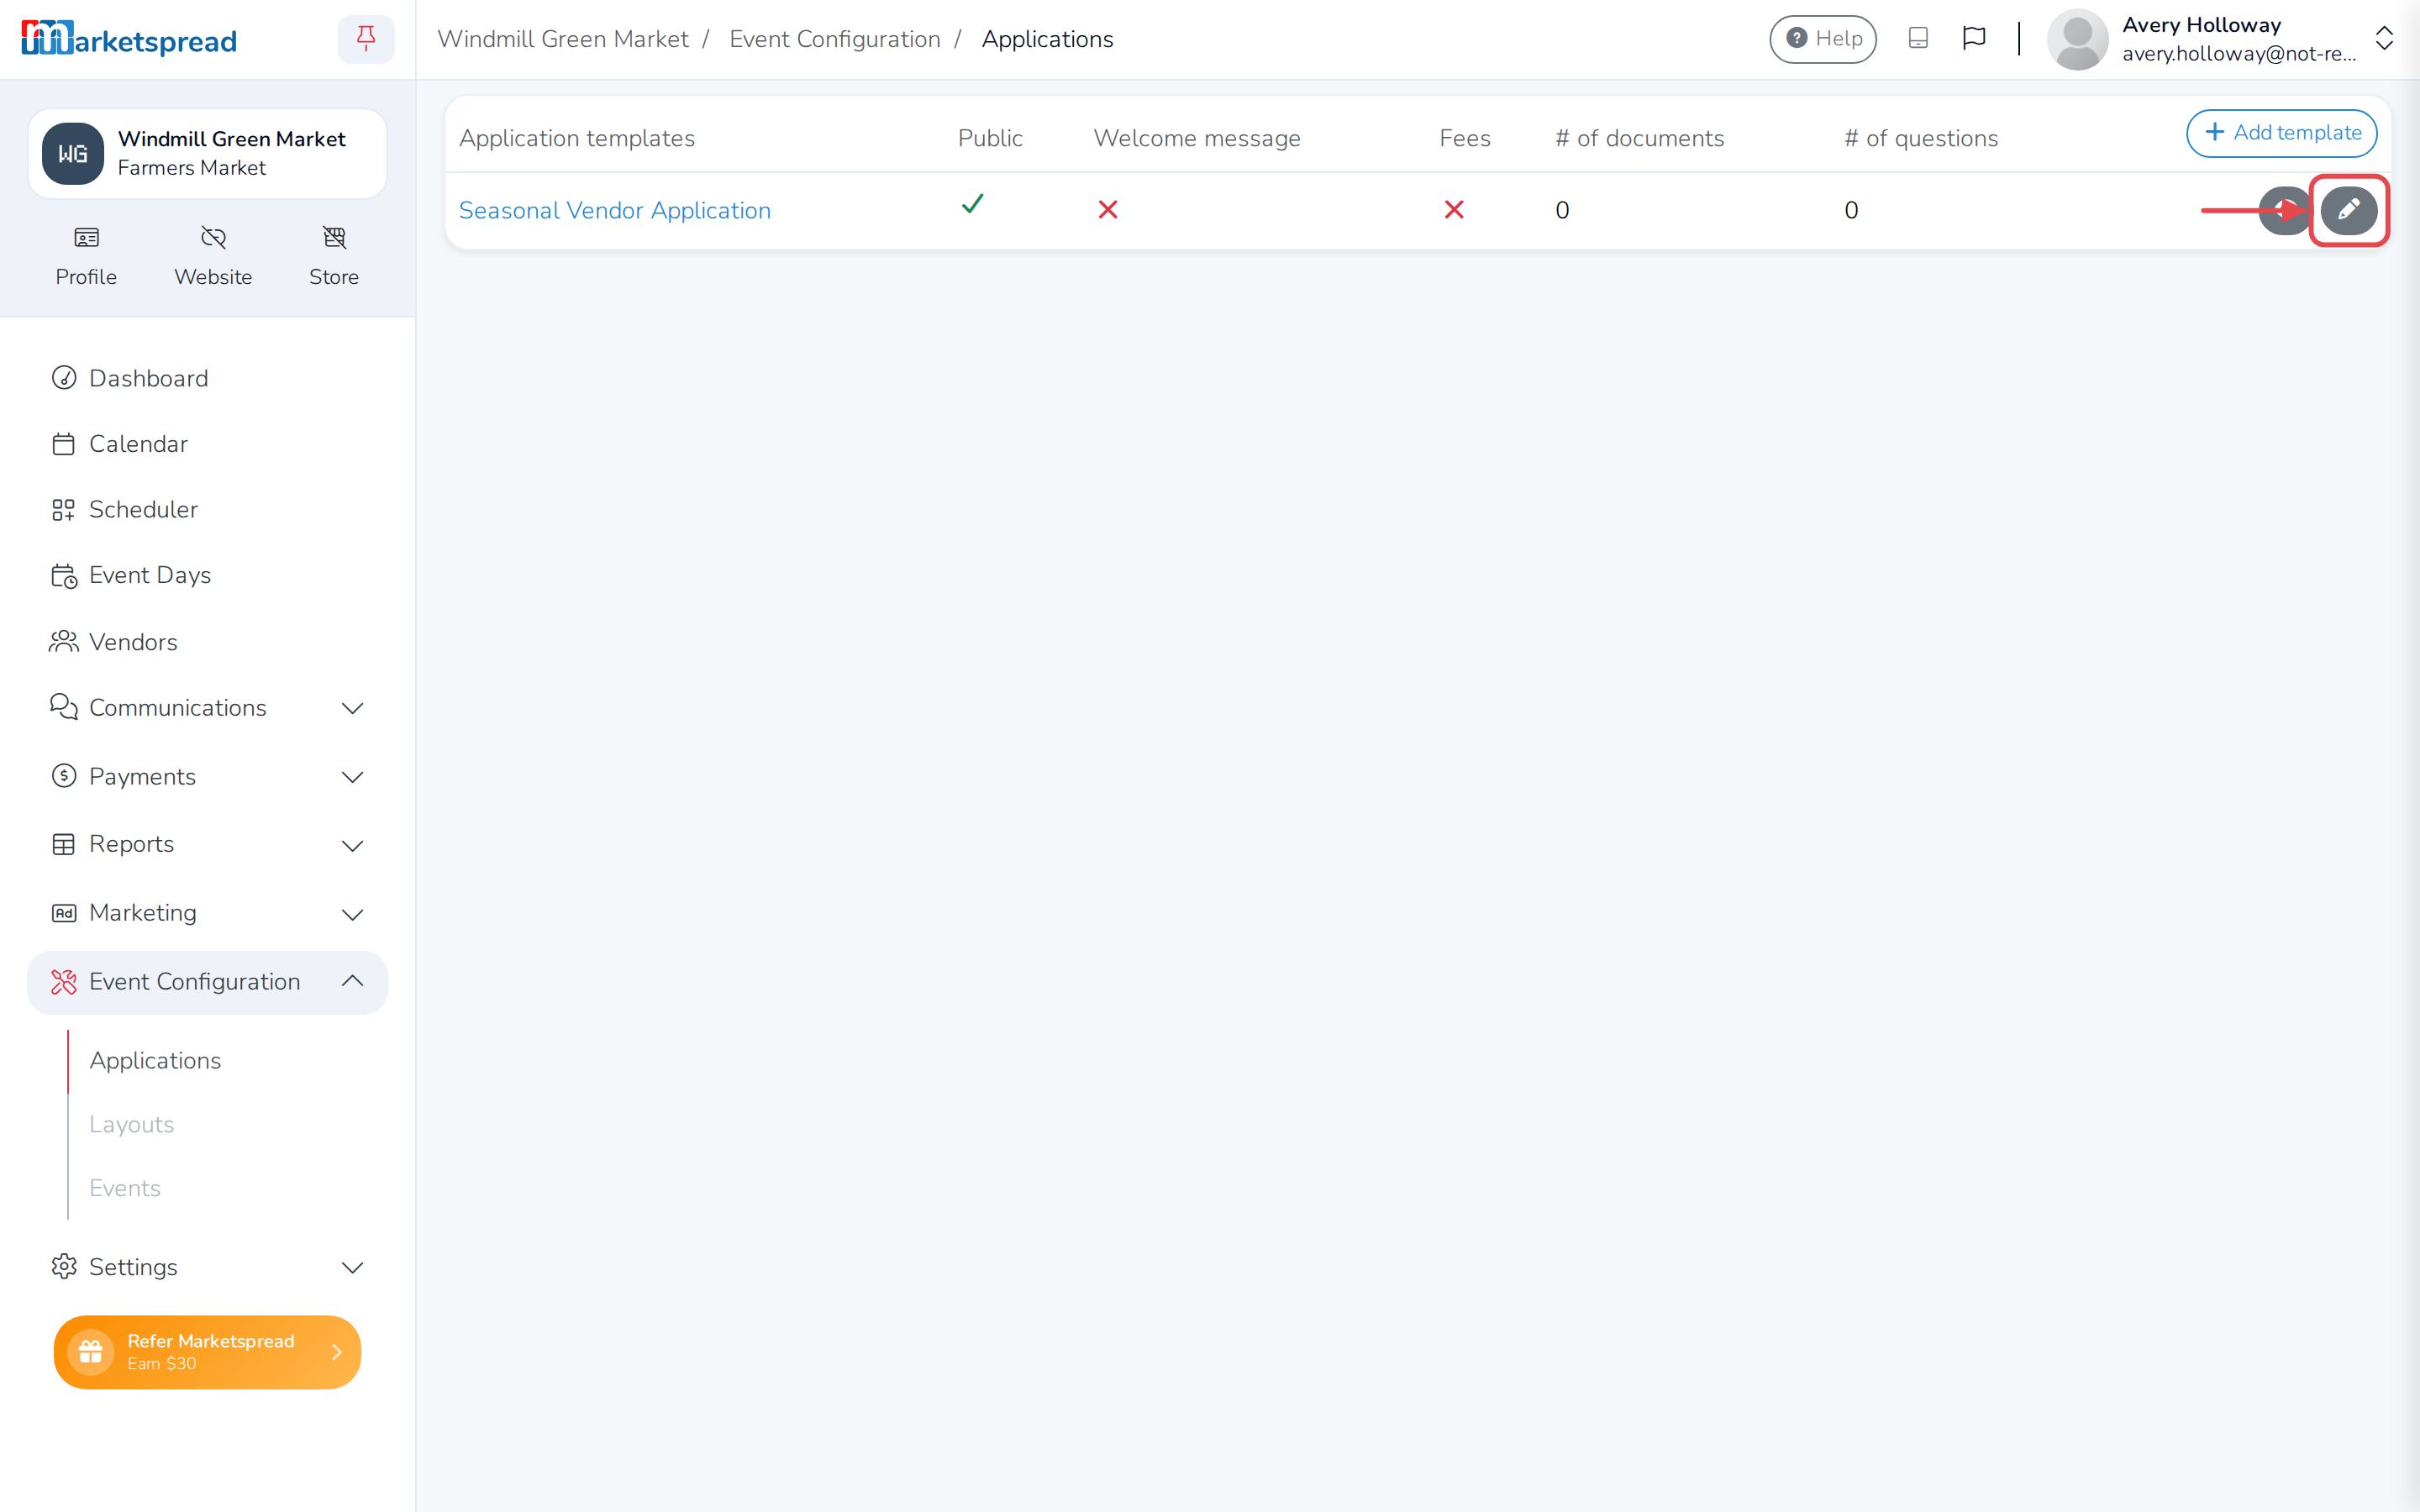This screenshot has width=2420, height=1512.
Task: Open the Website shortcut
Action: pyautogui.click(x=213, y=256)
